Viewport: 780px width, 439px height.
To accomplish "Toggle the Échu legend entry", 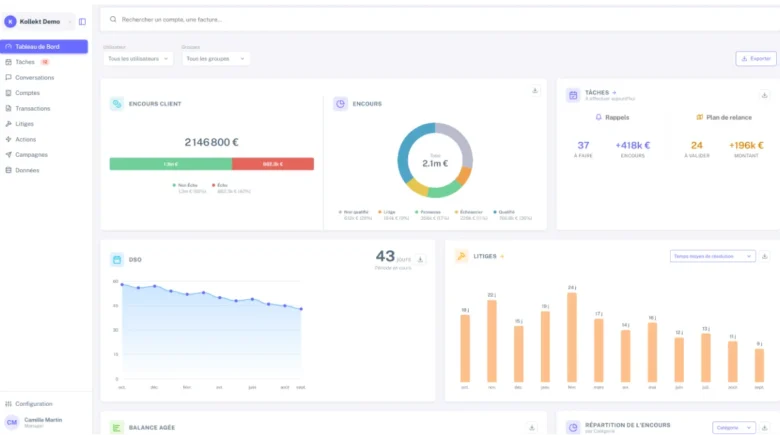I will pyautogui.click(x=231, y=188).
